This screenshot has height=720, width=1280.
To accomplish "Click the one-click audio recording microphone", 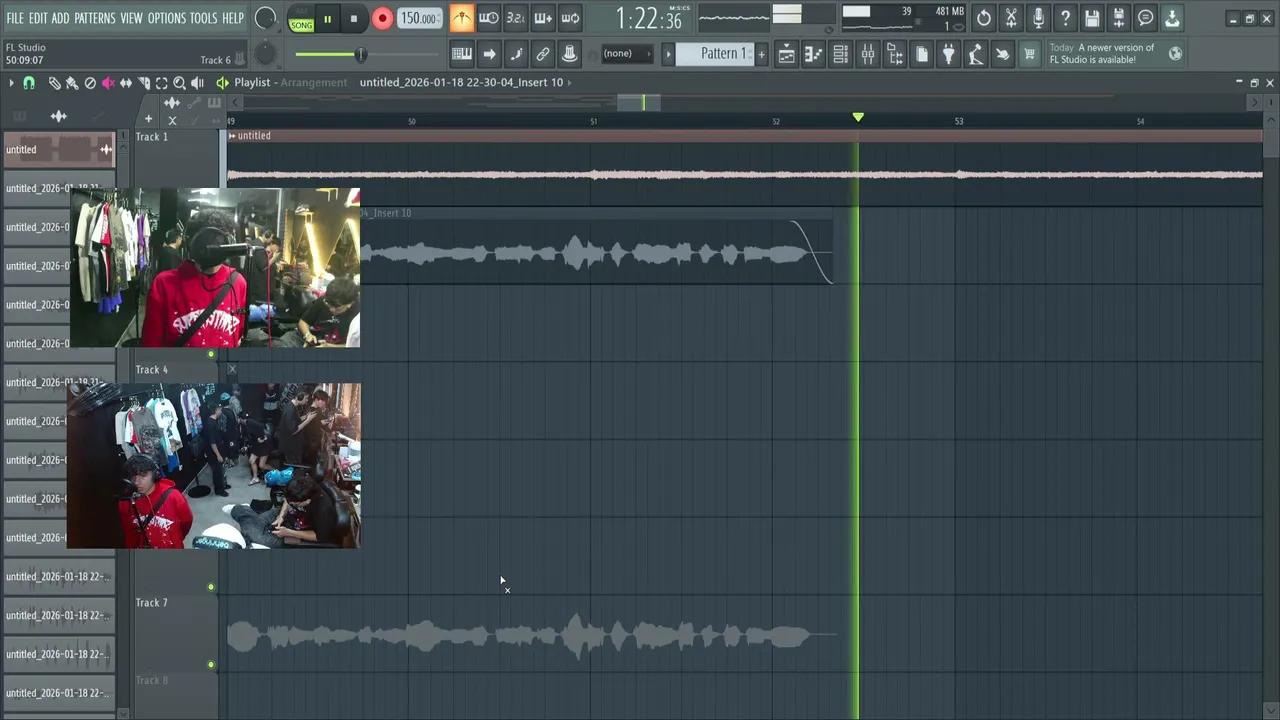I will pos(1038,18).
